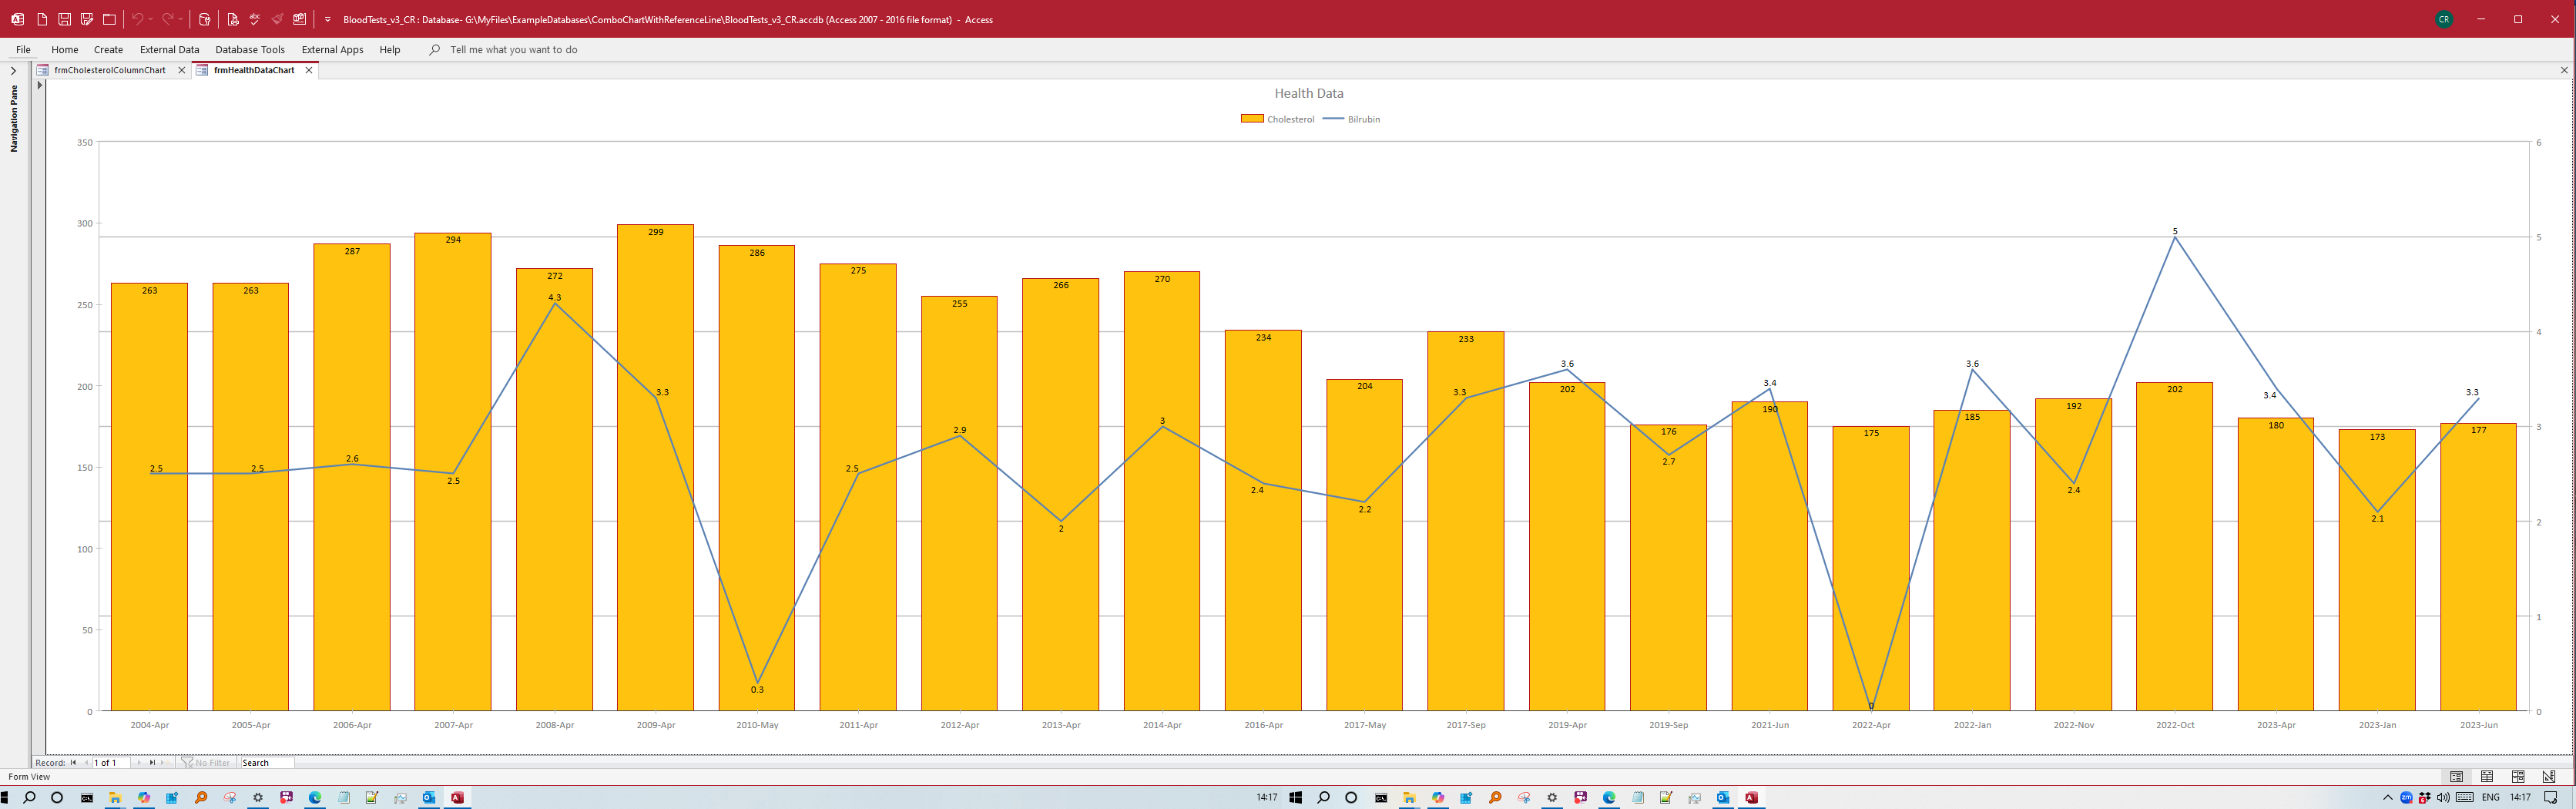Go to last record button
Image resolution: width=2576 pixels, height=809 pixels.
click(152, 762)
